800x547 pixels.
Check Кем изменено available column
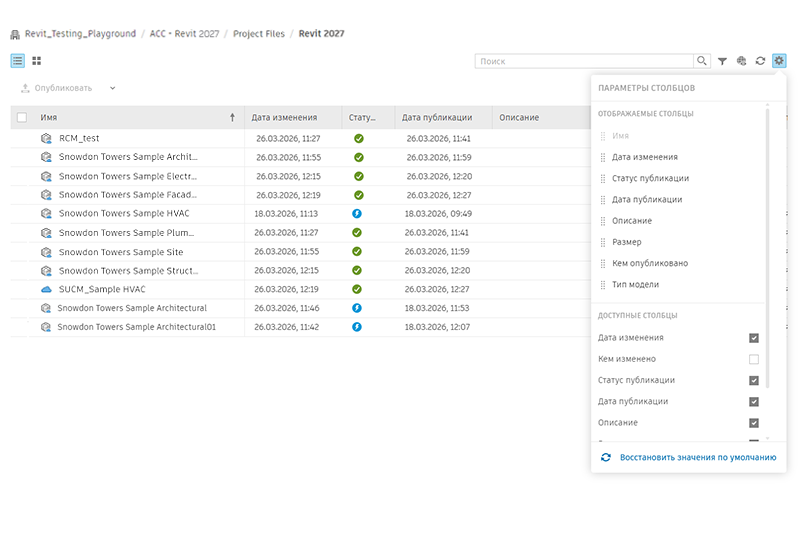pyautogui.click(x=754, y=359)
